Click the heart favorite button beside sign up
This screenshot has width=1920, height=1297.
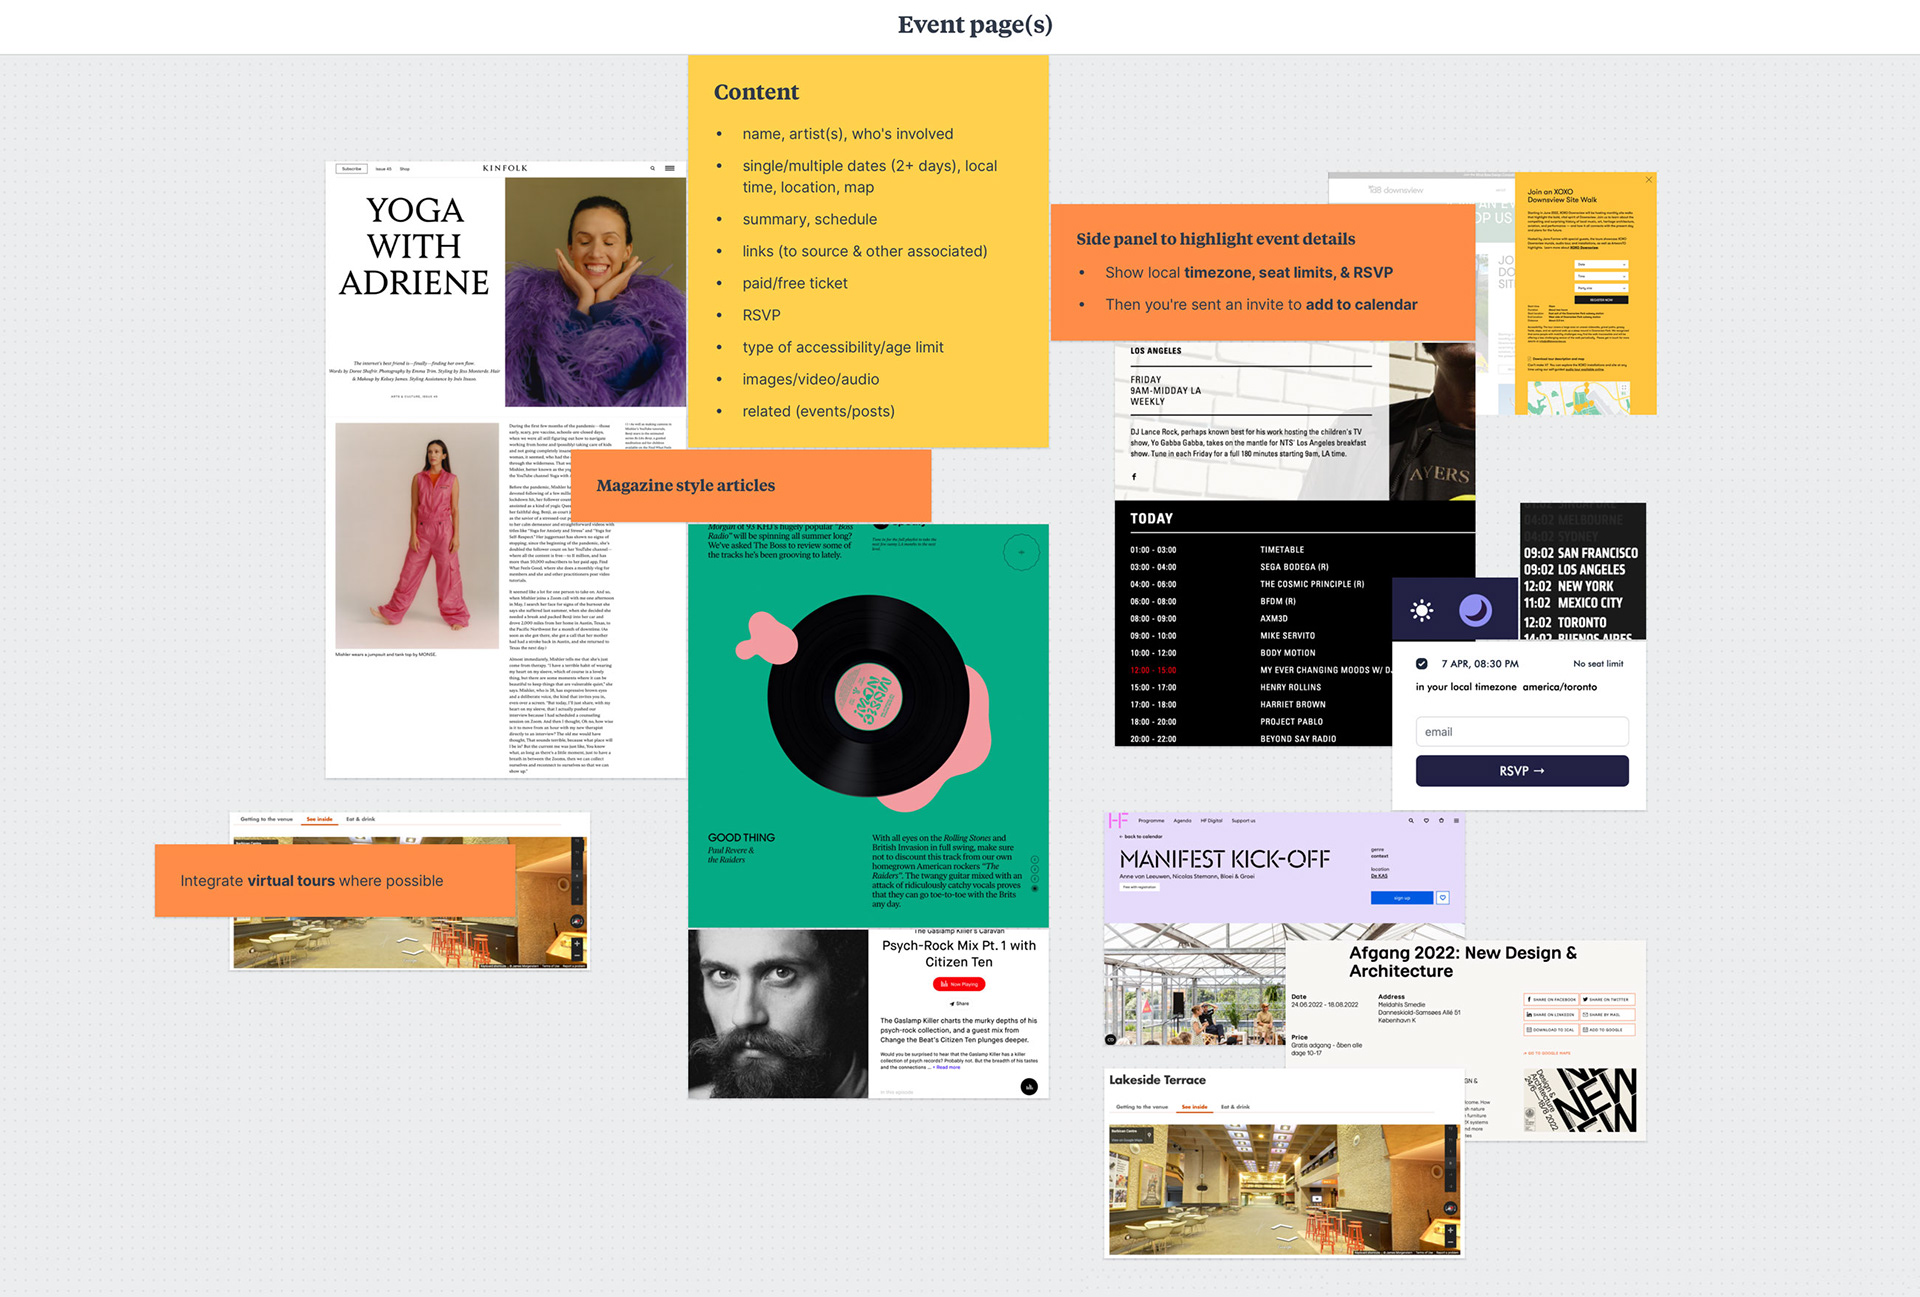point(1442,898)
